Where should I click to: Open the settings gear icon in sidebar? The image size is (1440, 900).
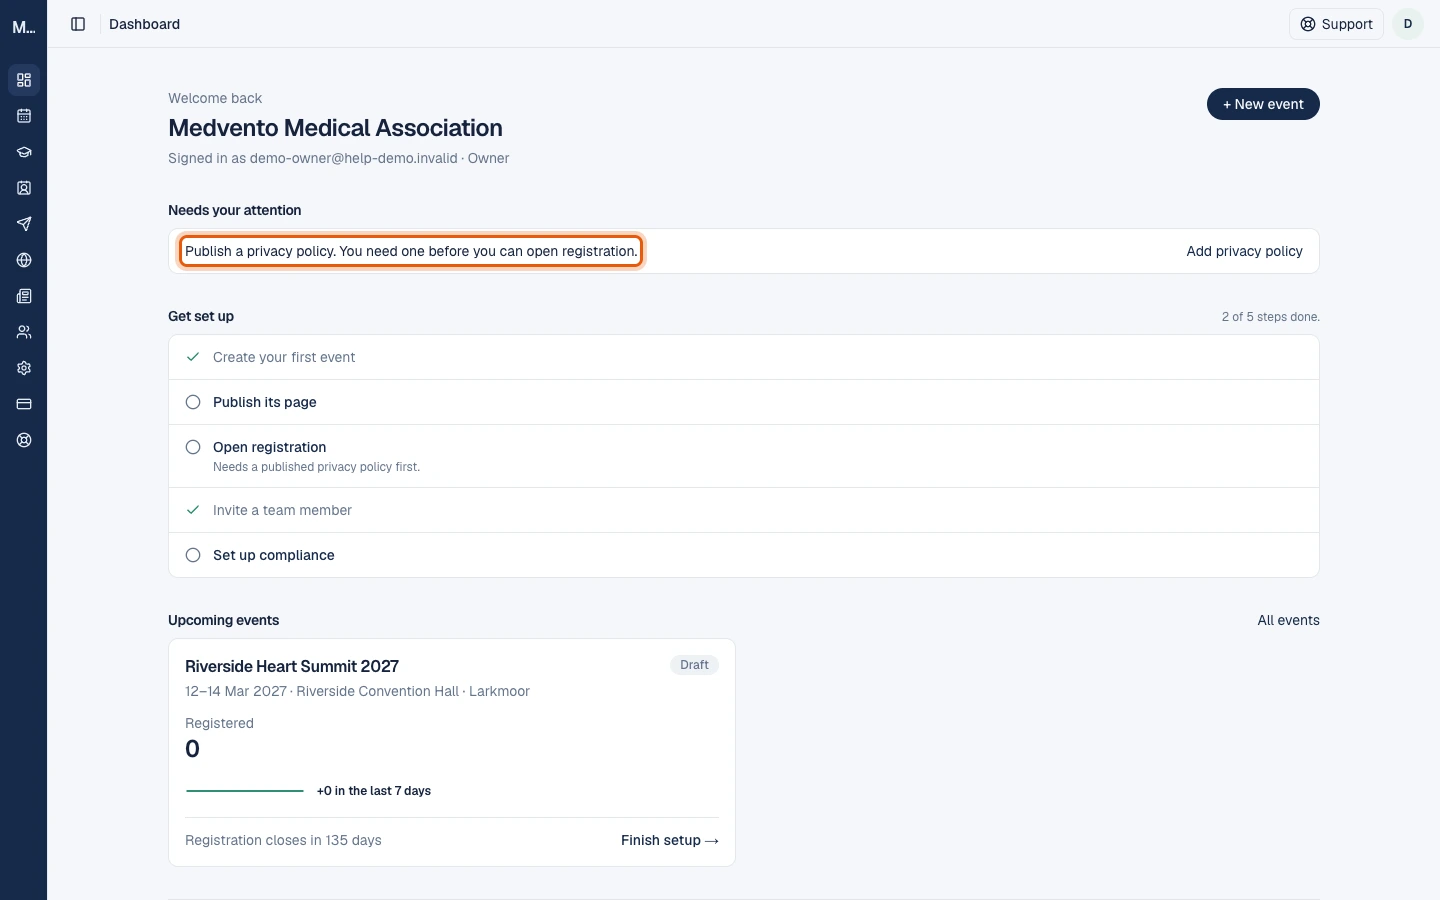tap(24, 368)
